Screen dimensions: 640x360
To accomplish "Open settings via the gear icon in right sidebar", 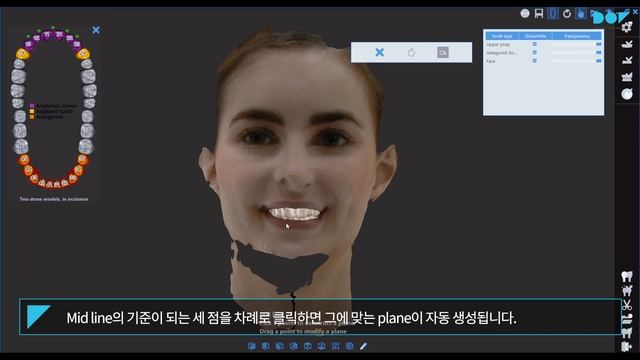I will click(627, 27).
